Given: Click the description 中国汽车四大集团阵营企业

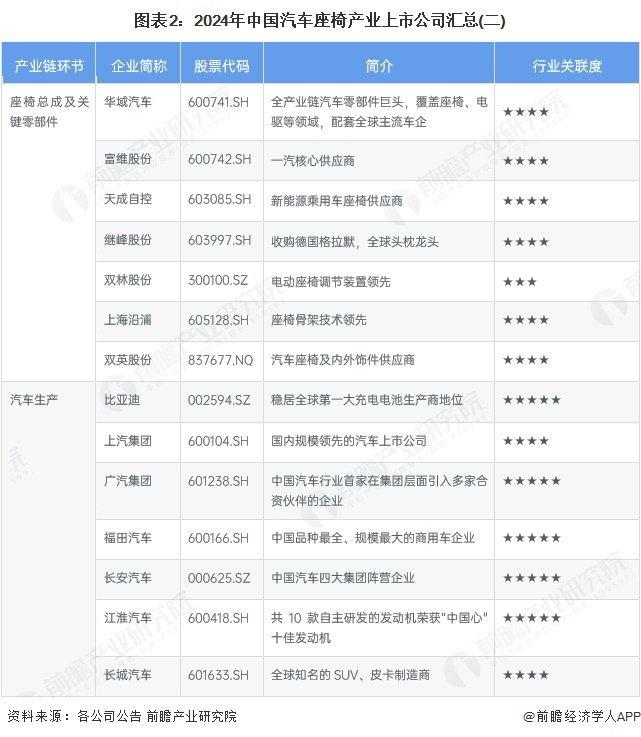Looking at the screenshot, I should pos(343,578).
